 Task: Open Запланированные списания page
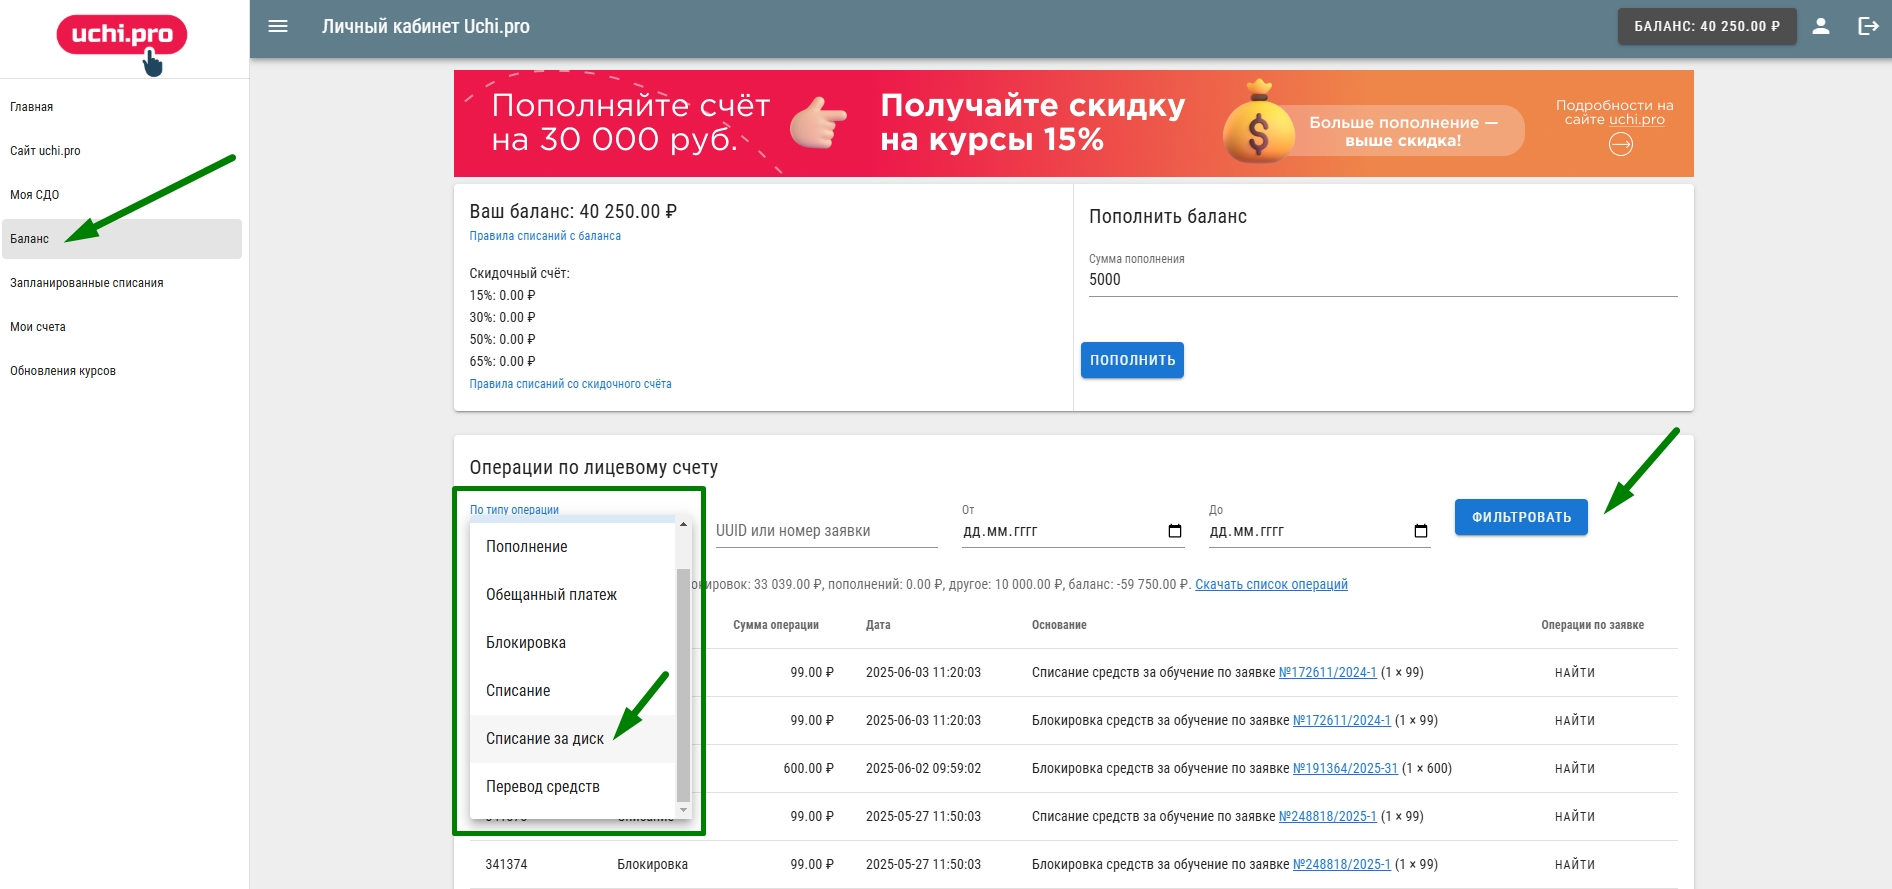pos(121,283)
